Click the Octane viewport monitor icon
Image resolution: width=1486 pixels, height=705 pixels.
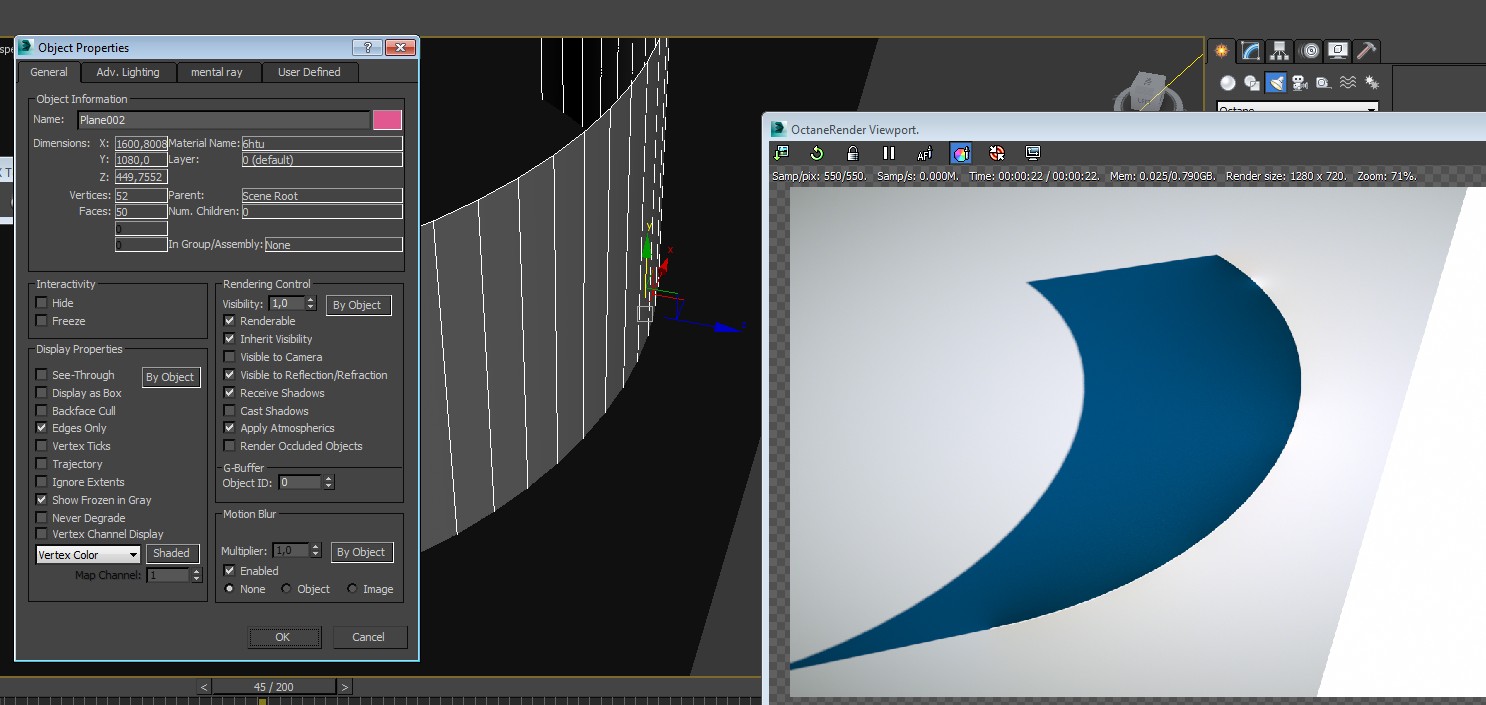[x=1033, y=153]
